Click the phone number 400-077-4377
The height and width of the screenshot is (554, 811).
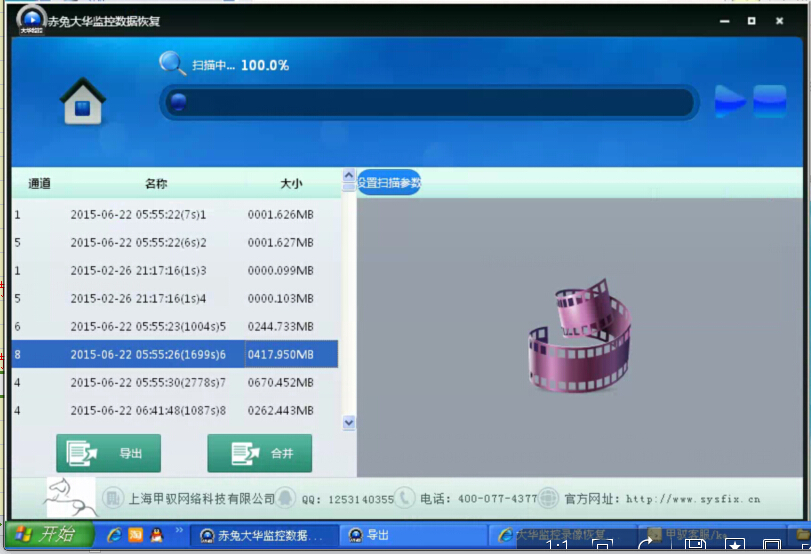(498, 499)
